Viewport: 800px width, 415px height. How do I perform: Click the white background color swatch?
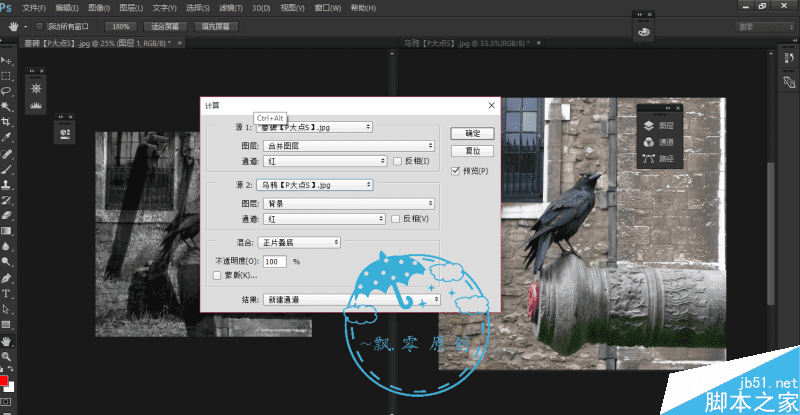pyautogui.click(x=11, y=387)
